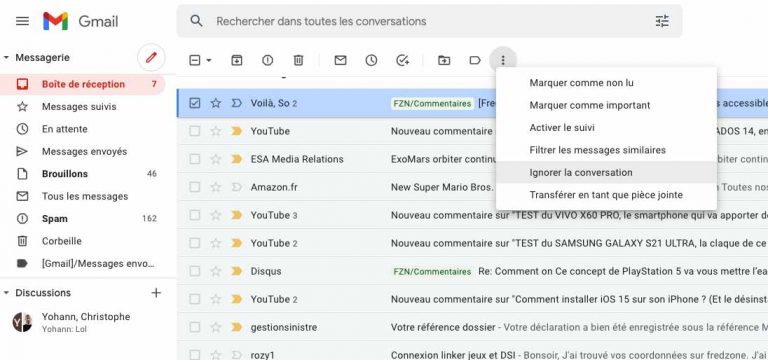Choose Transférer en tant que pièce jointe
The image size is (768, 360).
(x=606, y=195)
